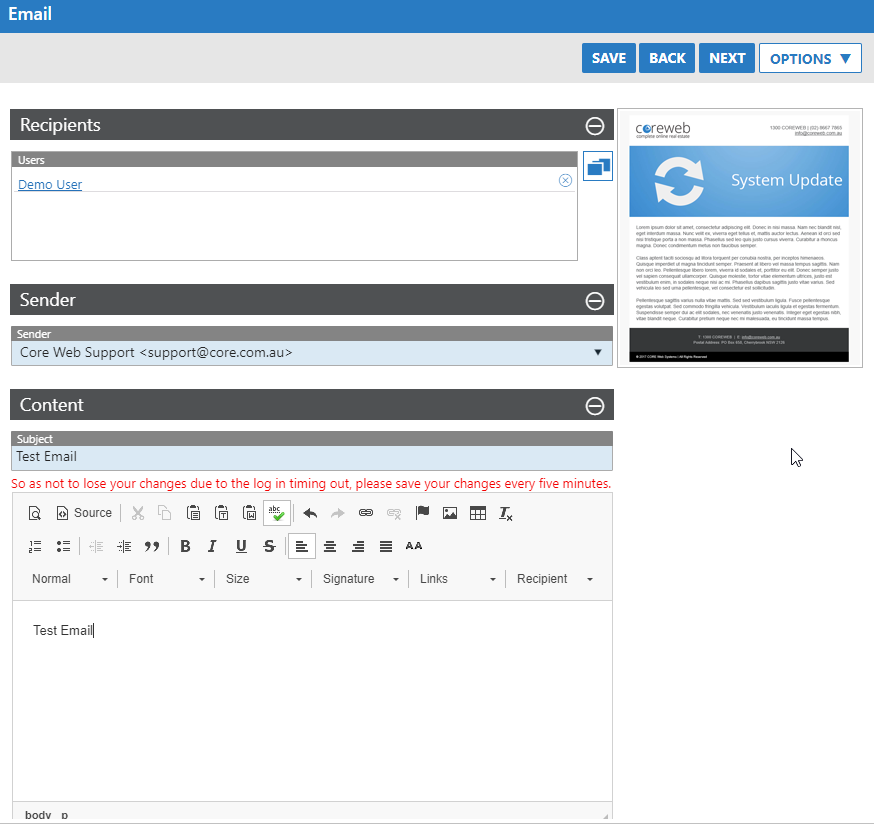Toggle bold formatting

pyautogui.click(x=185, y=546)
